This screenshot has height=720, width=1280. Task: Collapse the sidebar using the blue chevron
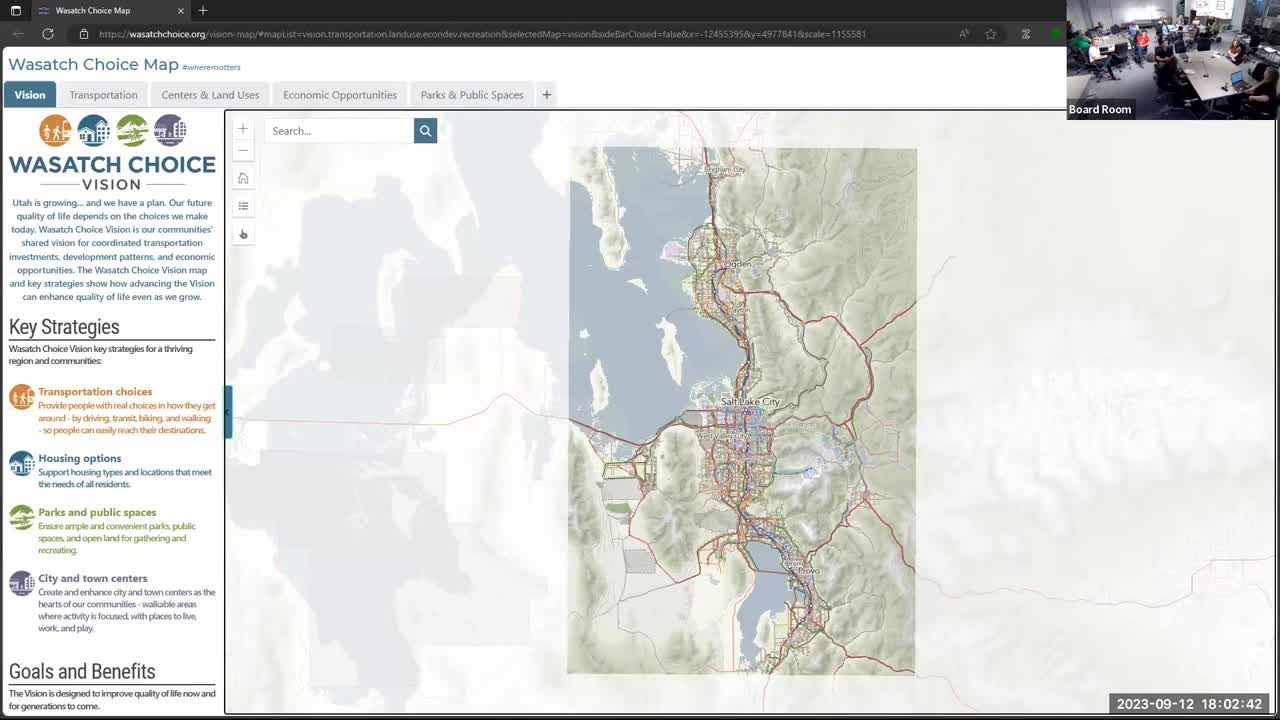pyautogui.click(x=227, y=411)
